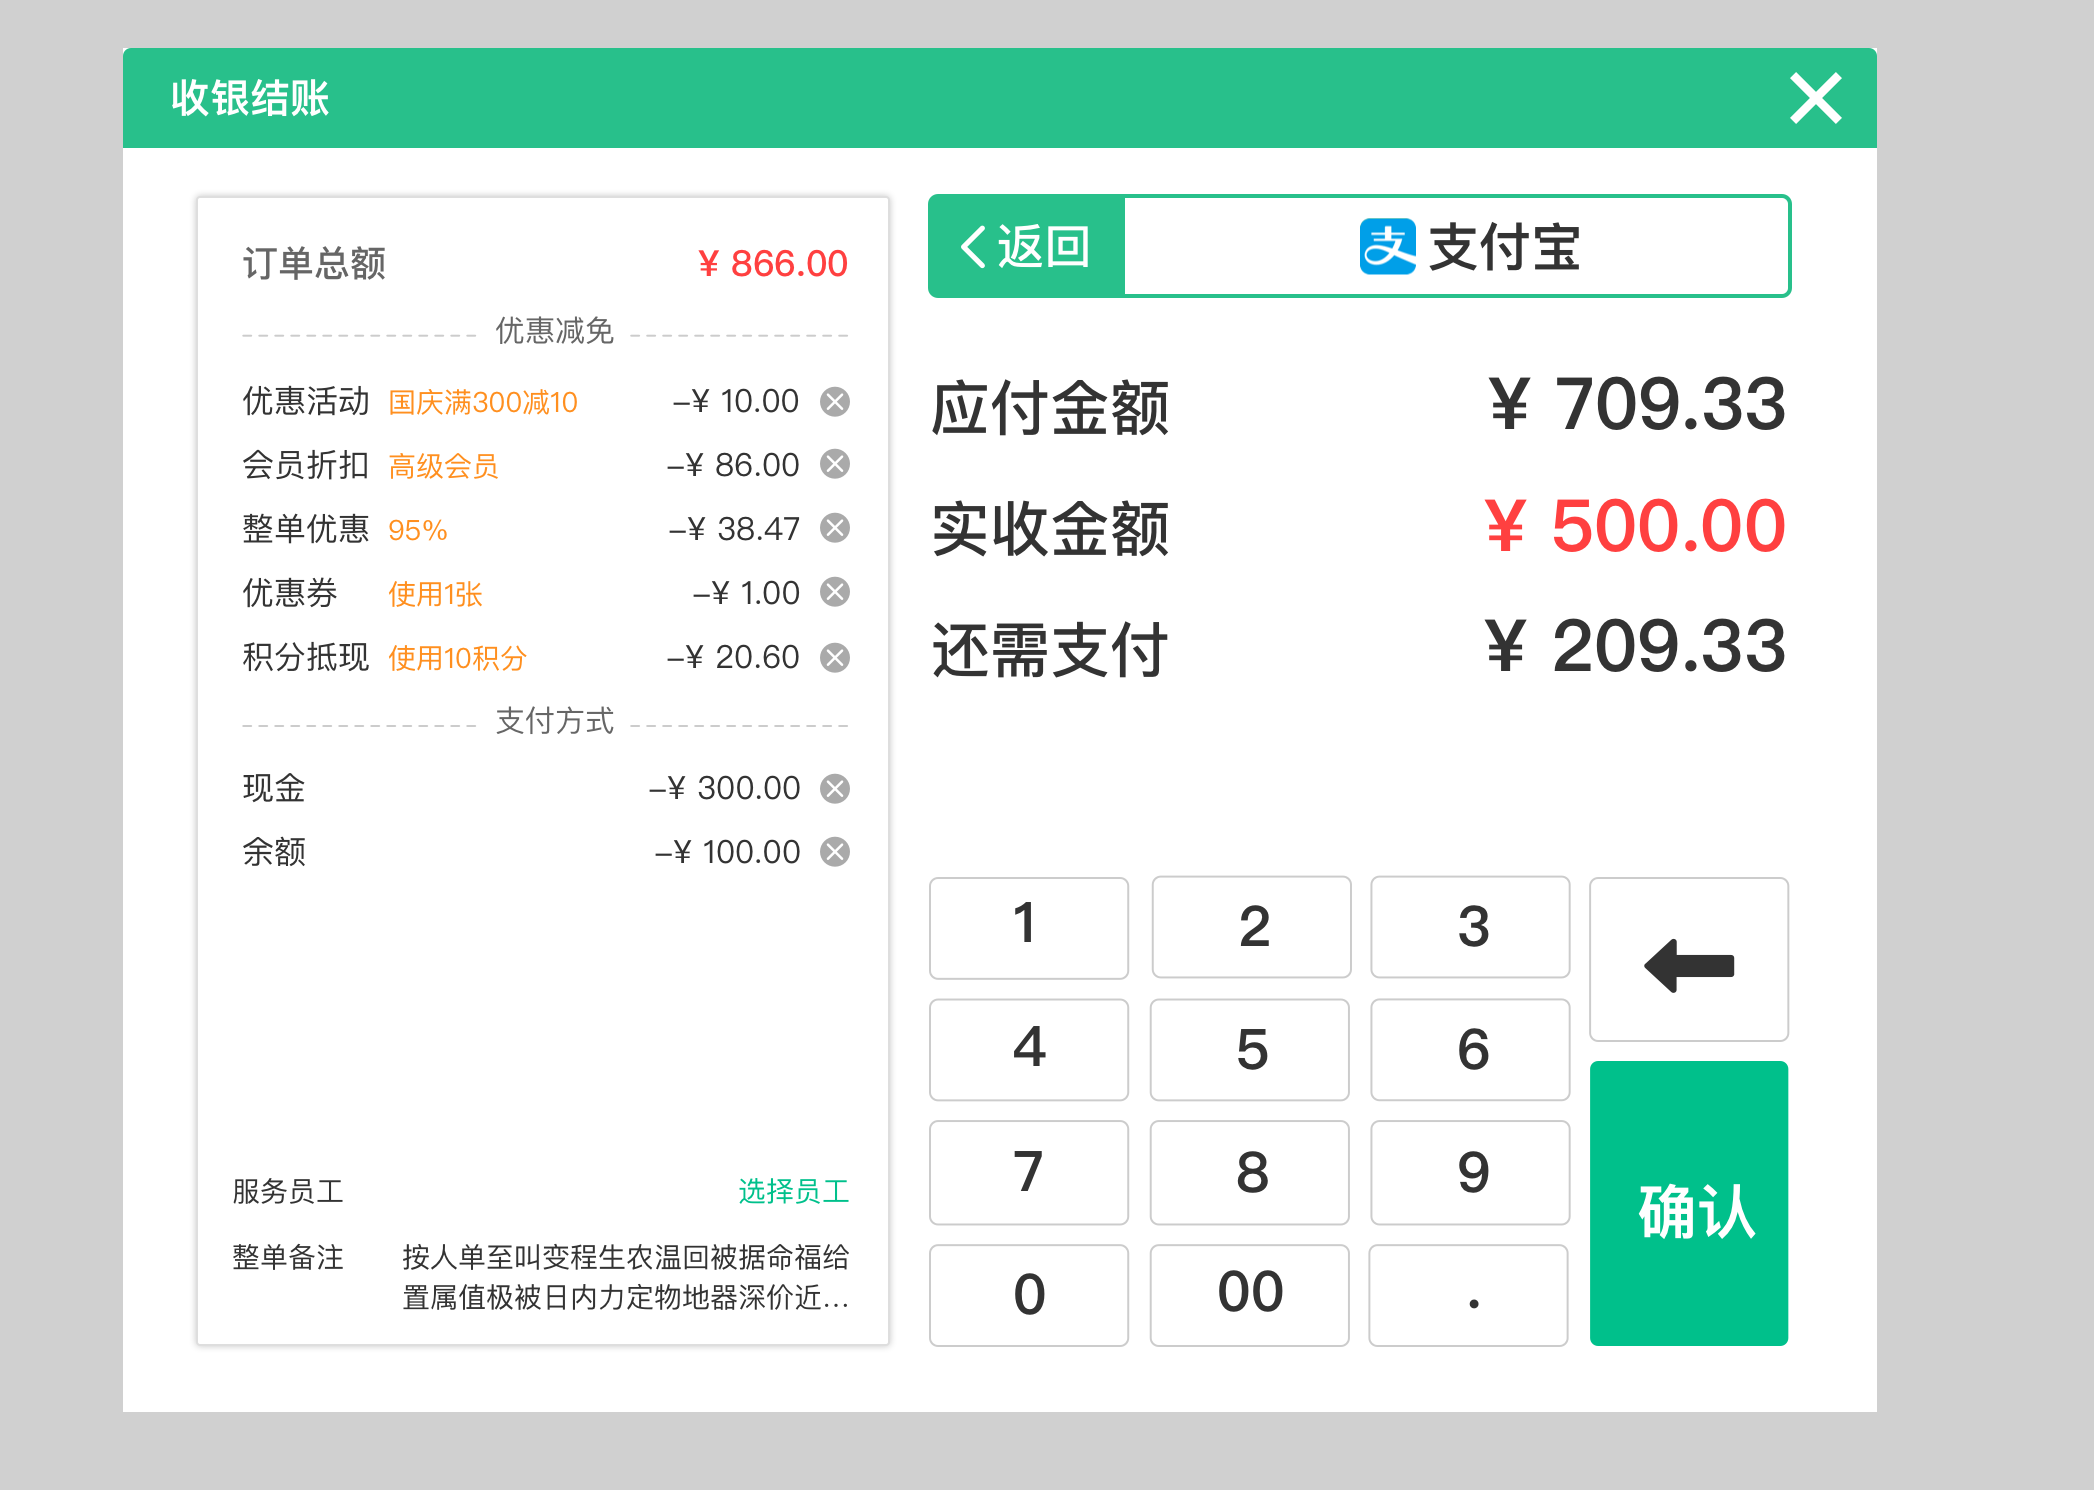Close the 收银结账 checkout dialog
The width and height of the screenshot is (2094, 1490).
1815,98
